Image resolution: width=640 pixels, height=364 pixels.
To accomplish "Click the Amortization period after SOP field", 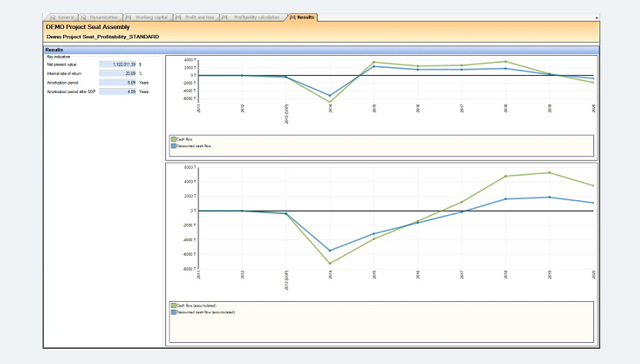I will pos(118,92).
